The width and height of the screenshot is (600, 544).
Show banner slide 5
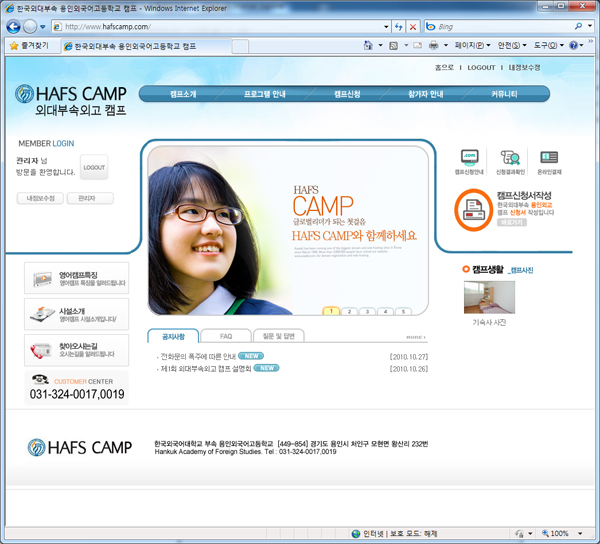point(403,311)
